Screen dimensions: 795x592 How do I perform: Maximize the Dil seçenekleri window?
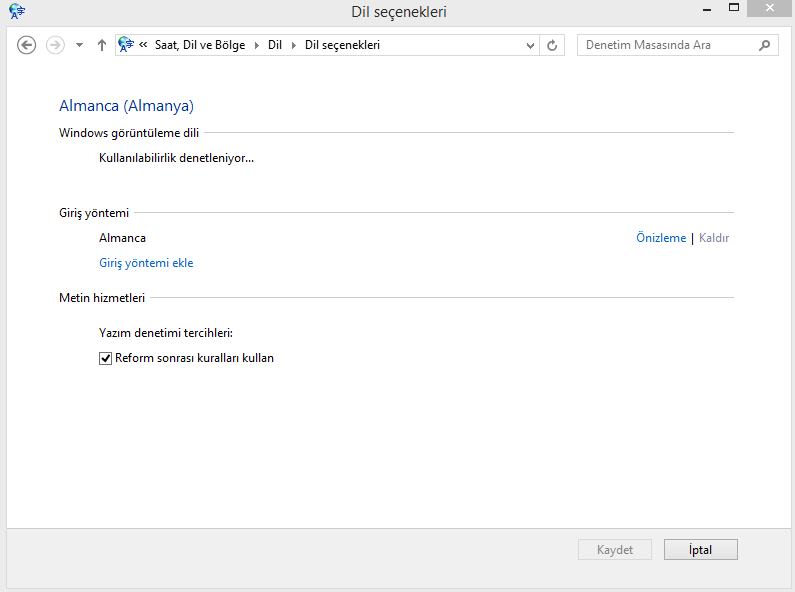point(734,8)
